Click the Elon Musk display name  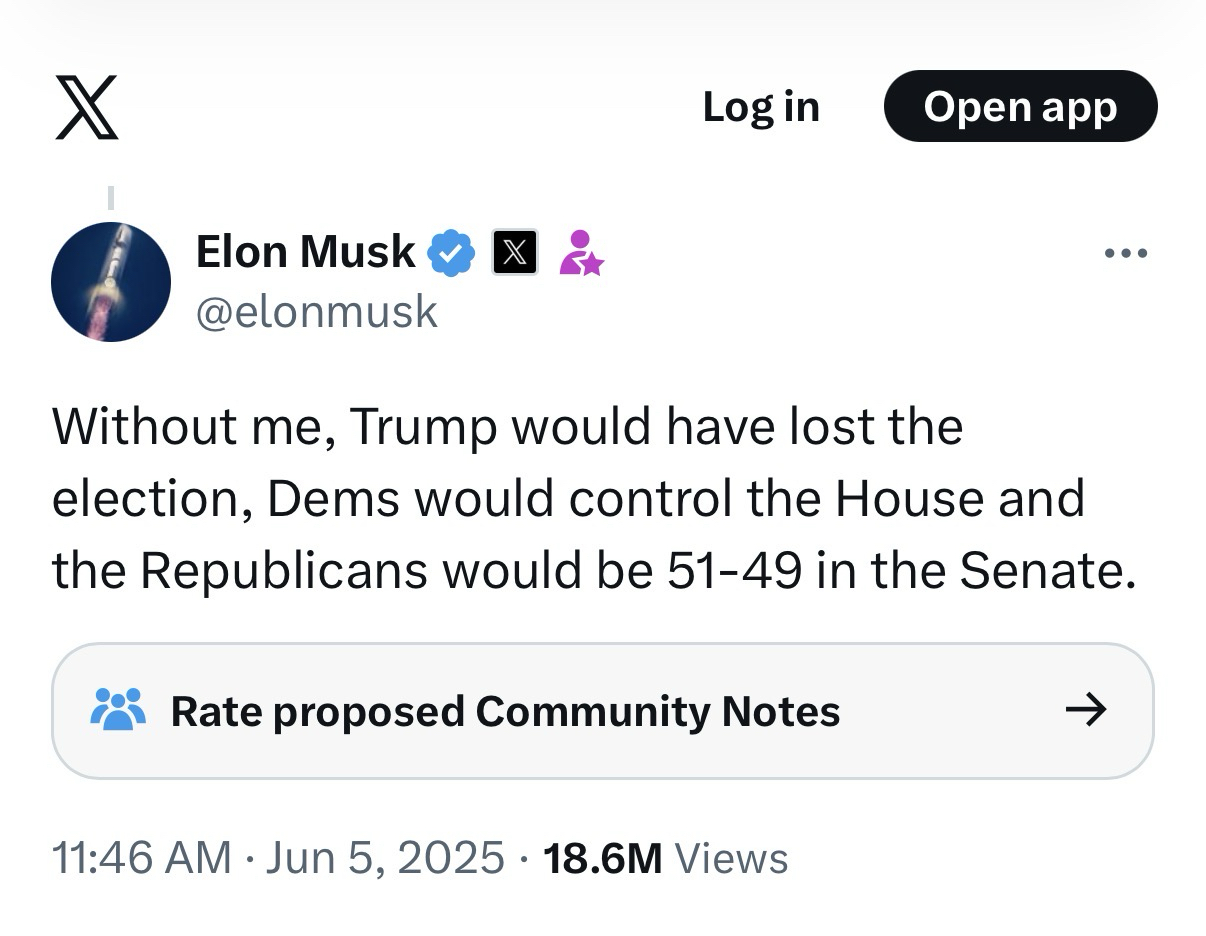tap(305, 251)
